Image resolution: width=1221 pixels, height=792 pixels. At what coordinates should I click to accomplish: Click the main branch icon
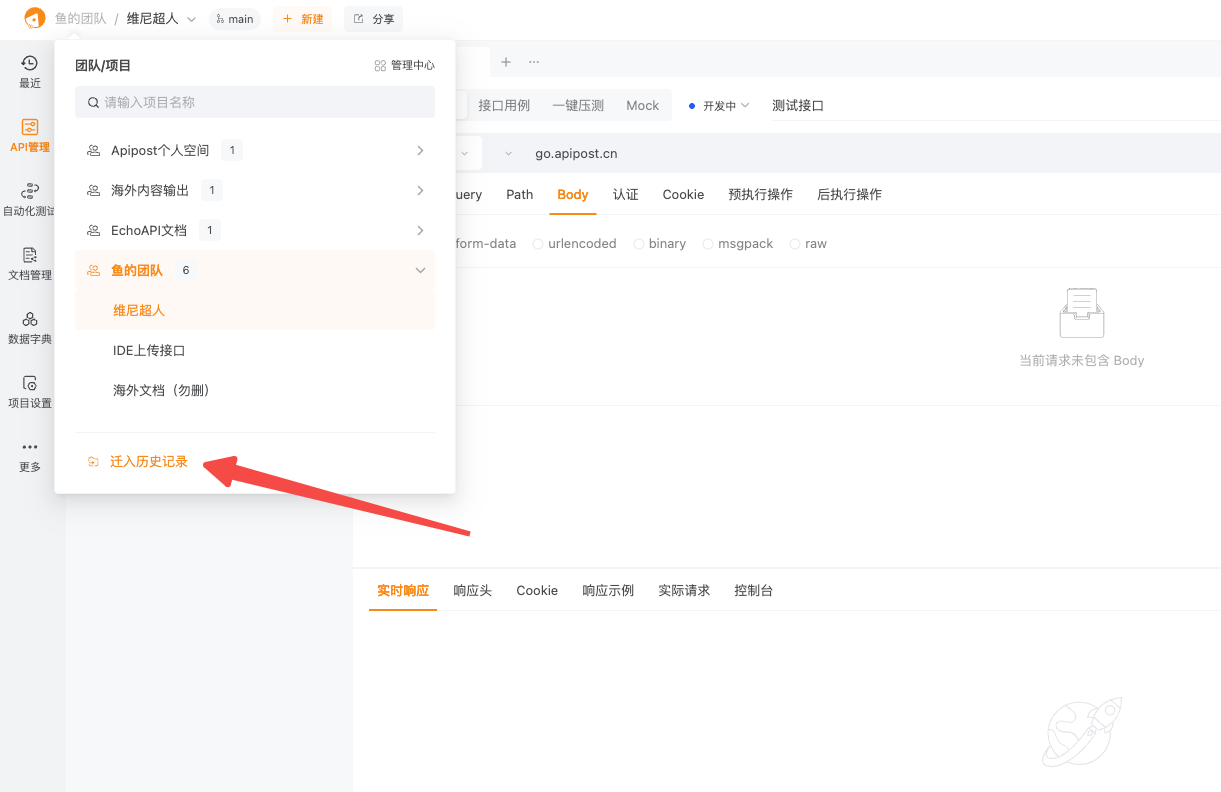click(220, 19)
